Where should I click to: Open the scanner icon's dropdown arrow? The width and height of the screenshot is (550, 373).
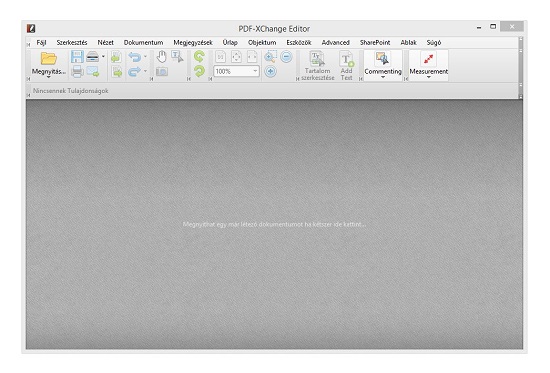click(x=103, y=56)
